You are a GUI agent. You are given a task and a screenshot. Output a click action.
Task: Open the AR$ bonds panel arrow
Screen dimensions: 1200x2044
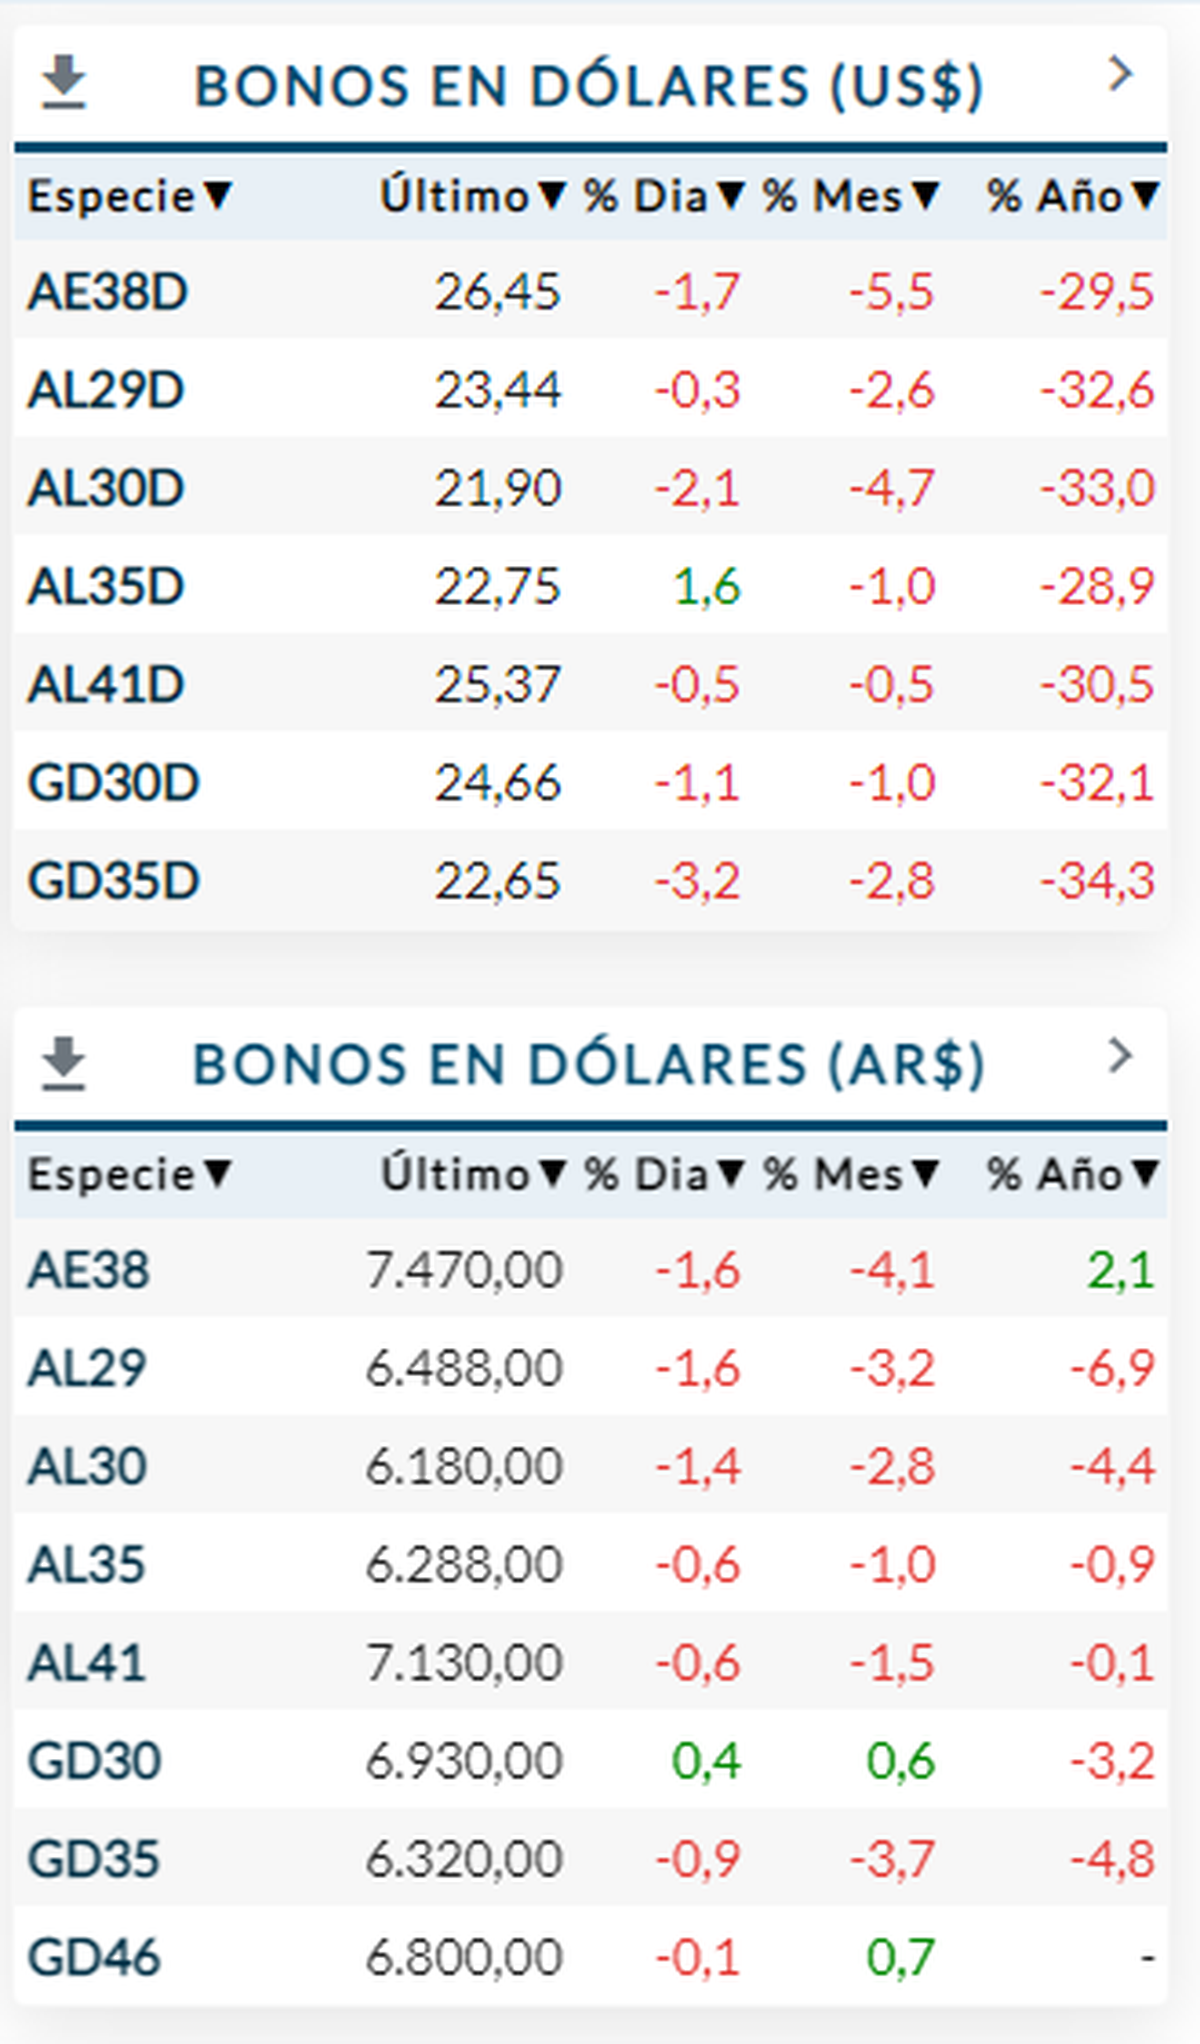pos(1120,1055)
